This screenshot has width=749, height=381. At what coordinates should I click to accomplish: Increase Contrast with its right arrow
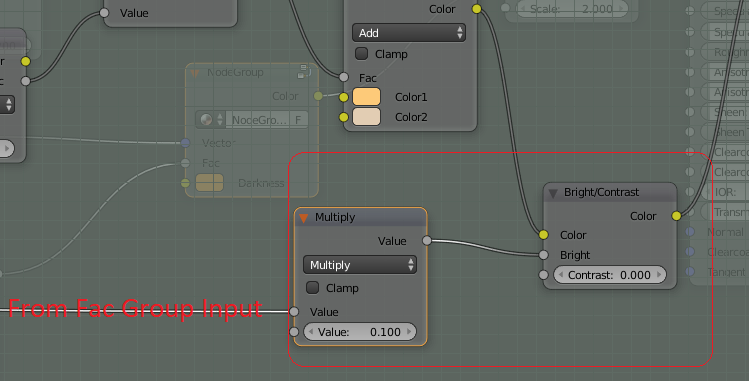(659, 275)
